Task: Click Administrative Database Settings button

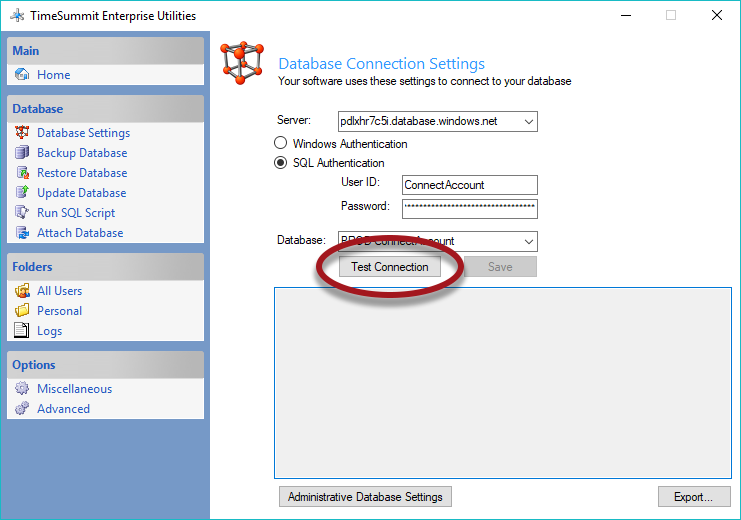Action: [x=365, y=496]
